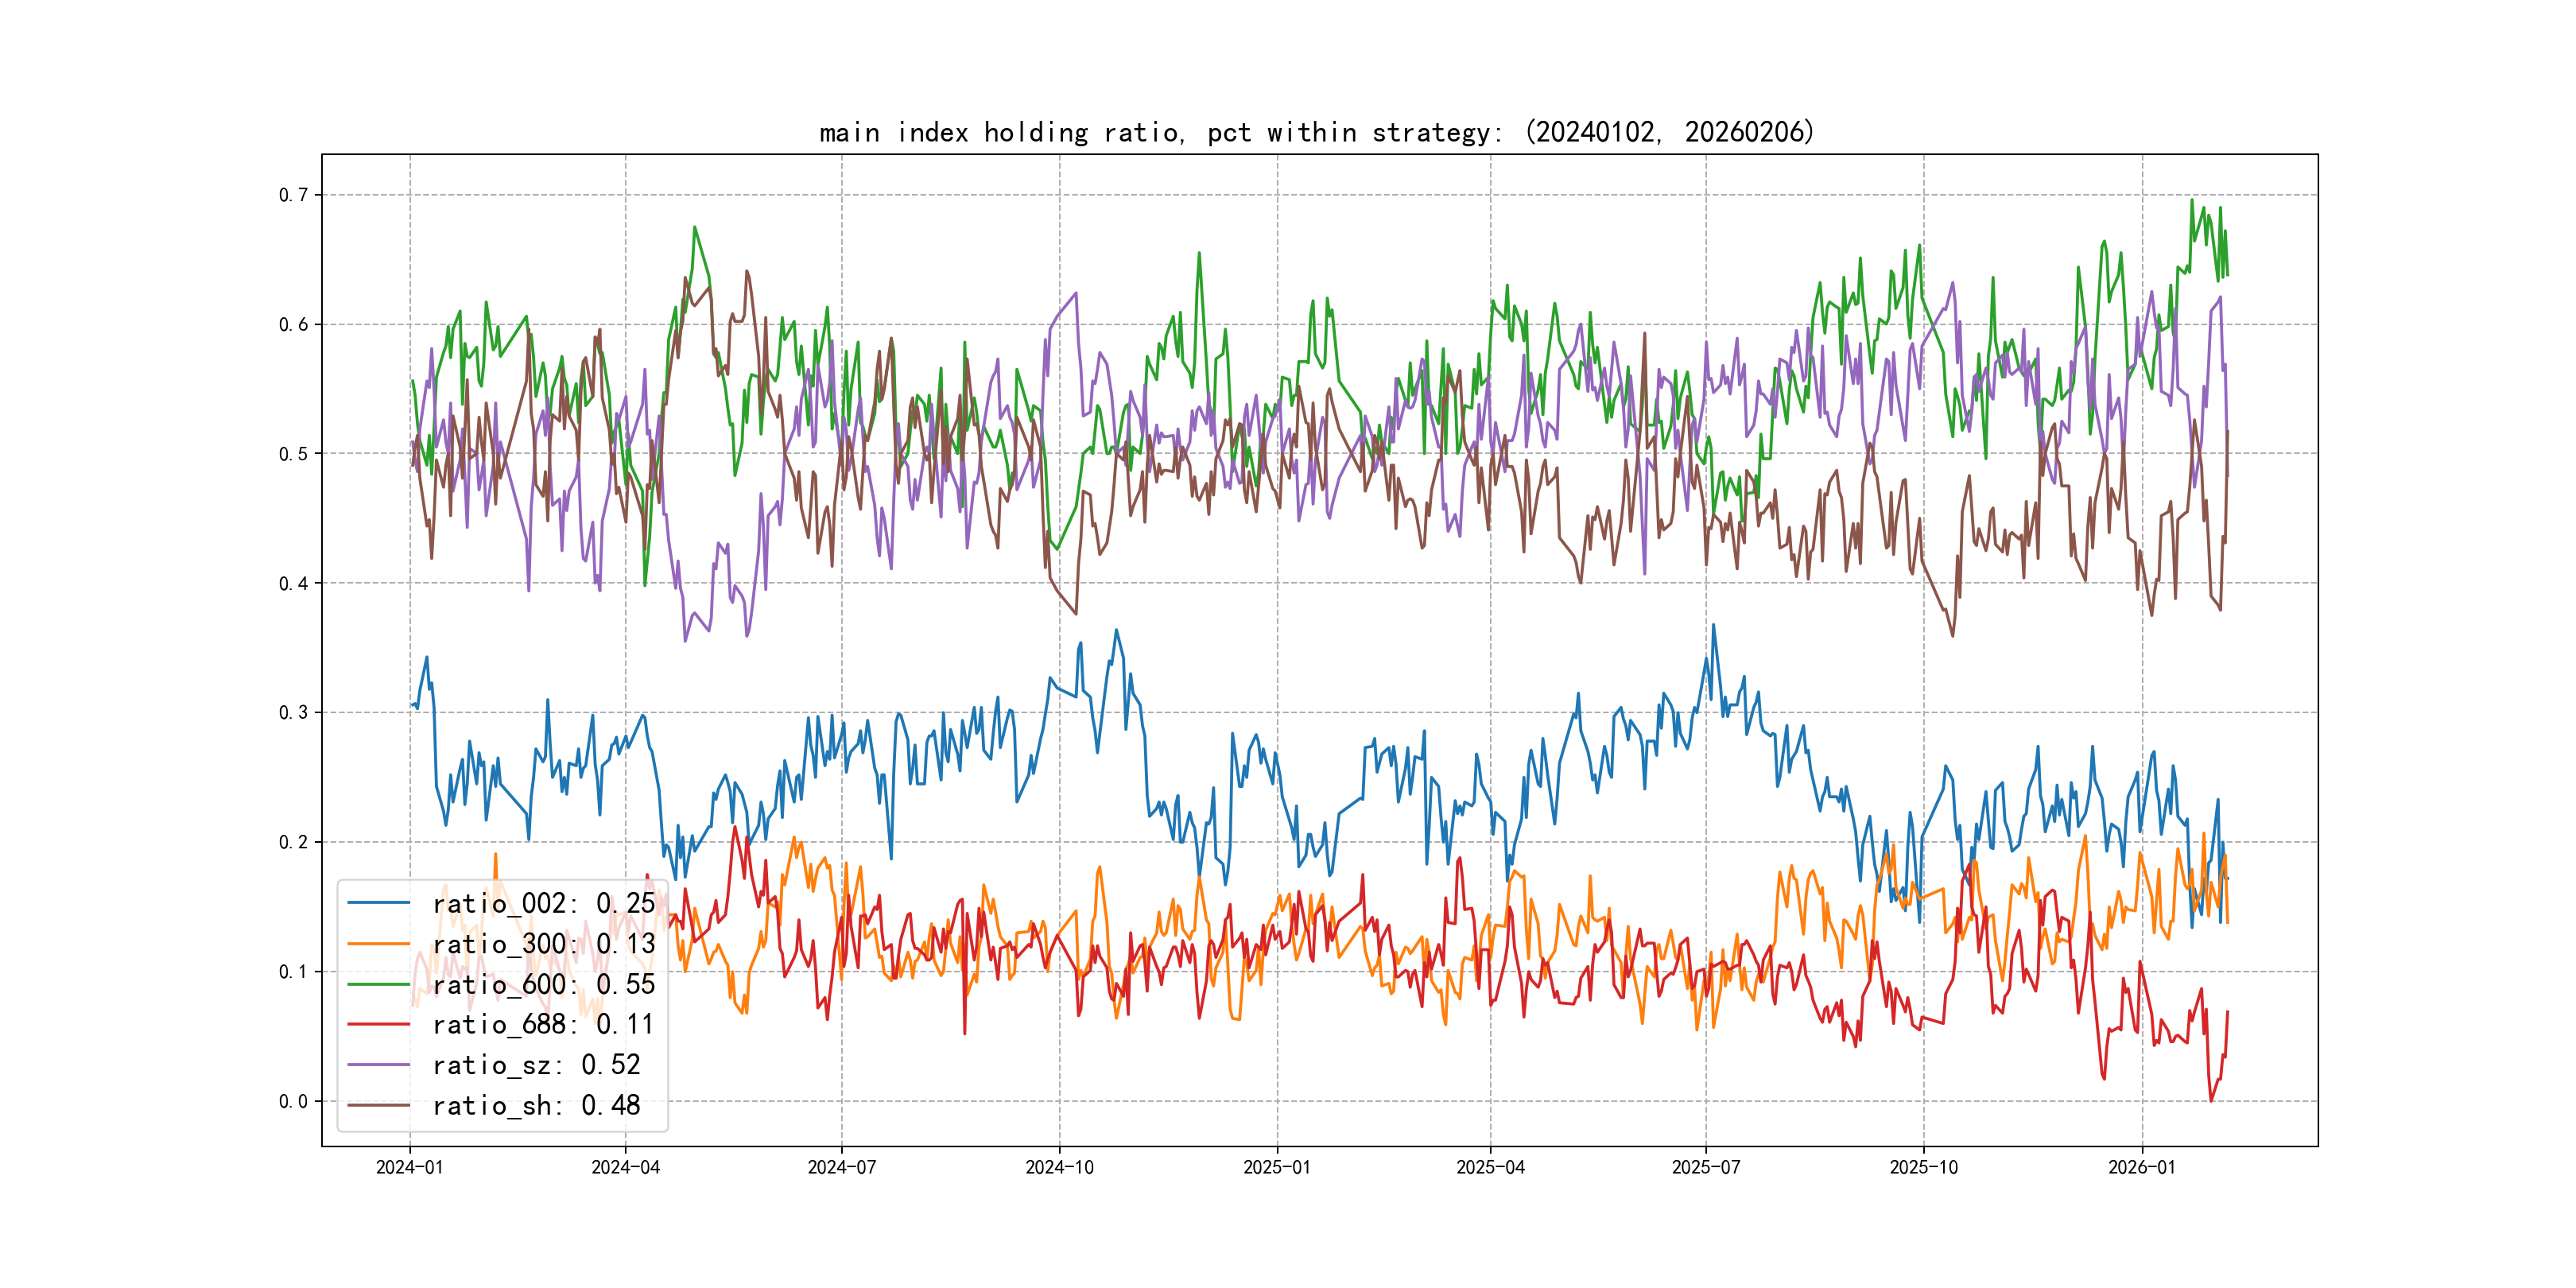Click the 0.7 y-axis tick label
The height and width of the screenshot is (1288, 2576).
click(293, 195)
